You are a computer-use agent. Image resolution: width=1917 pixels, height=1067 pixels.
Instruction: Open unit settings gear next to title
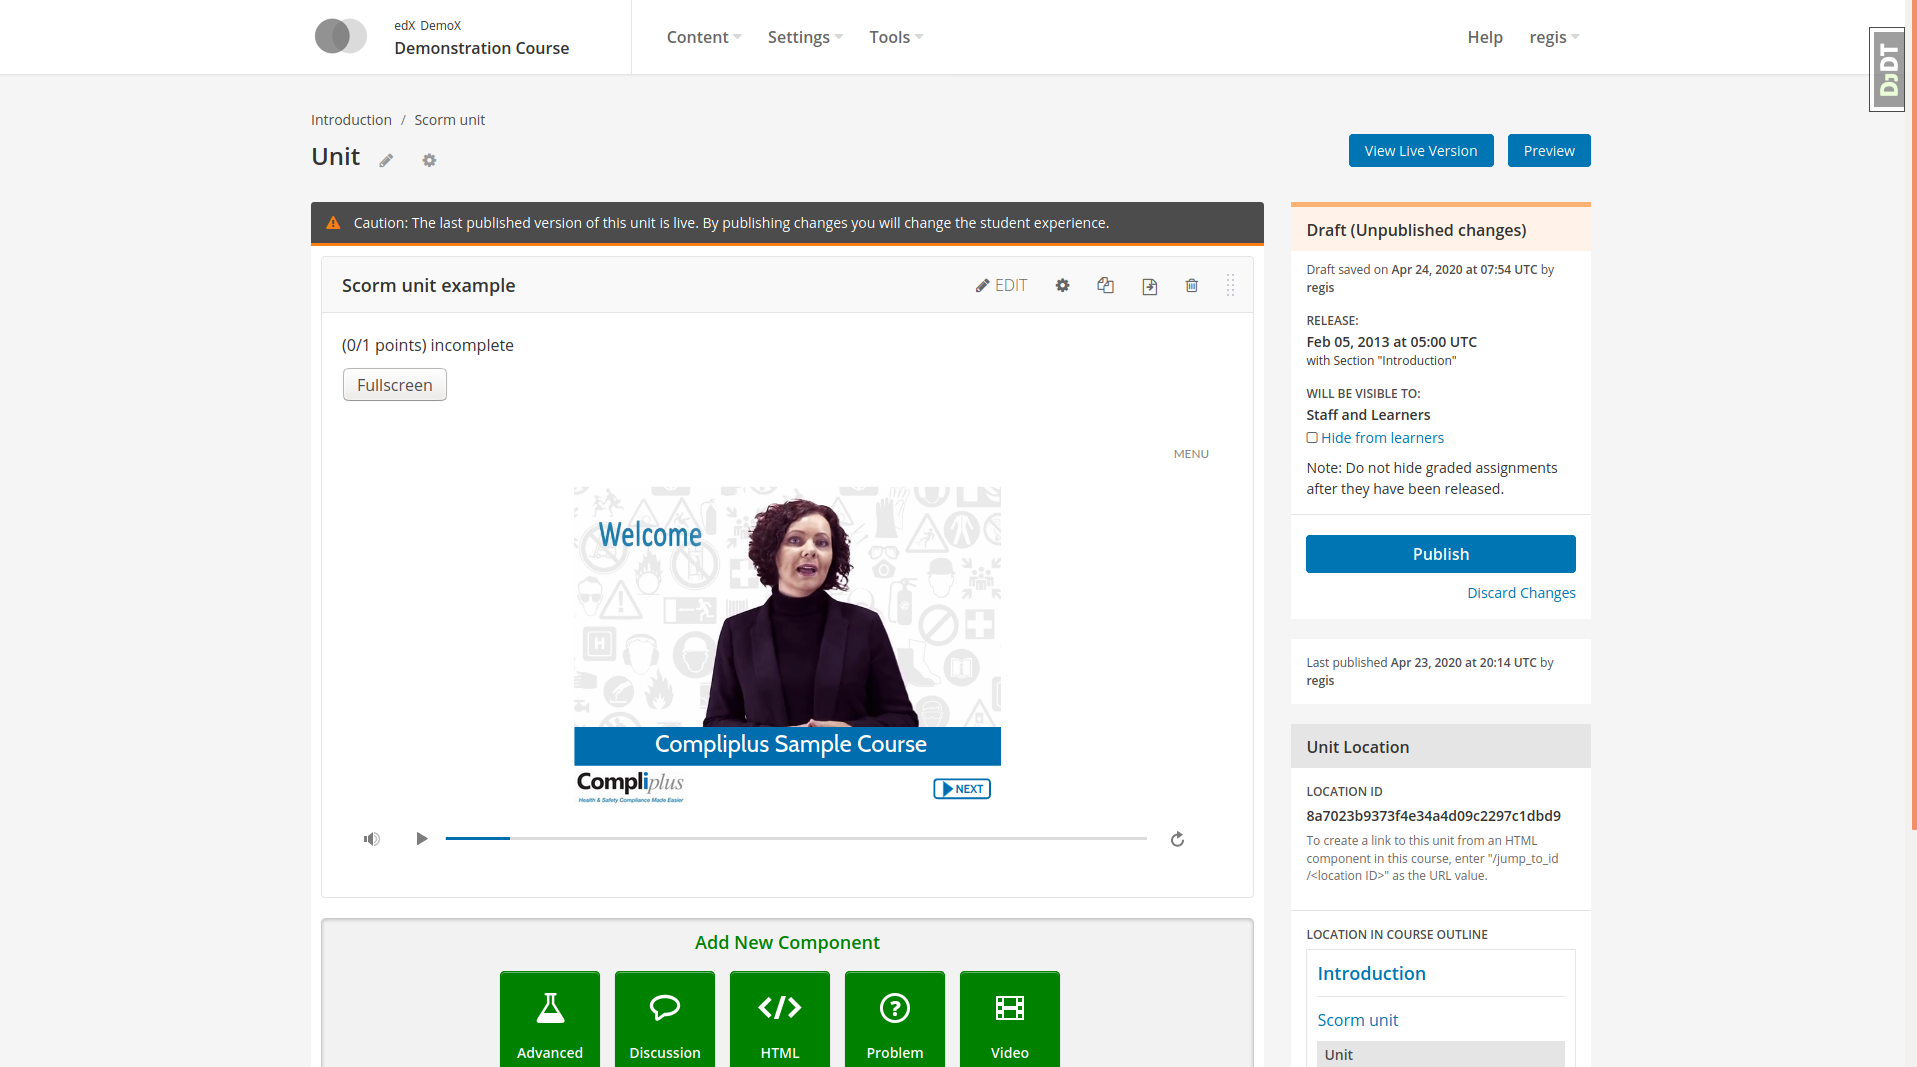pos(429,160)
